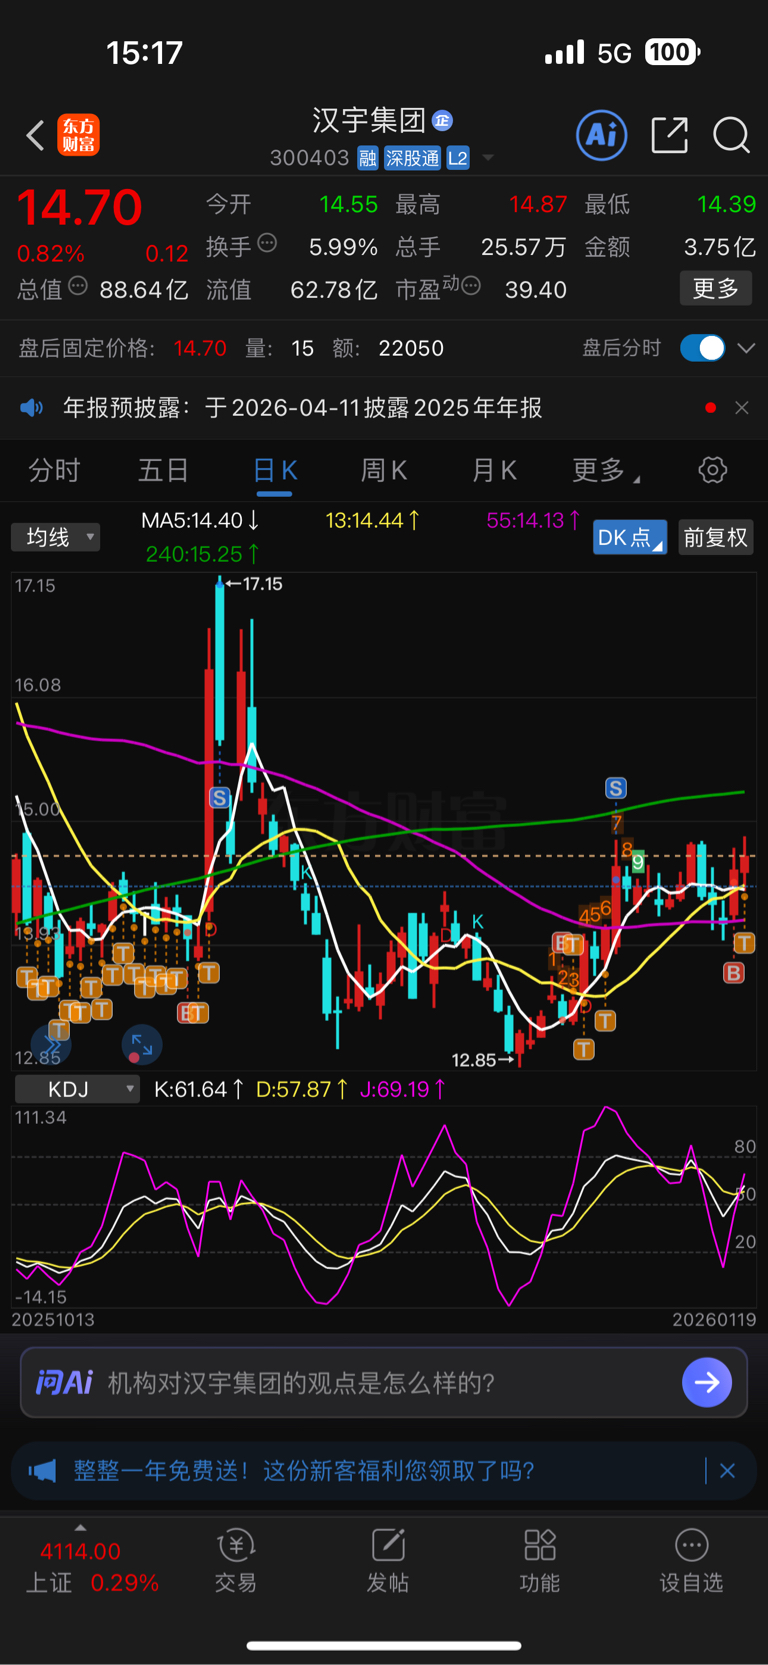Tap the info icon next to 换手

(x=267, y=243)
